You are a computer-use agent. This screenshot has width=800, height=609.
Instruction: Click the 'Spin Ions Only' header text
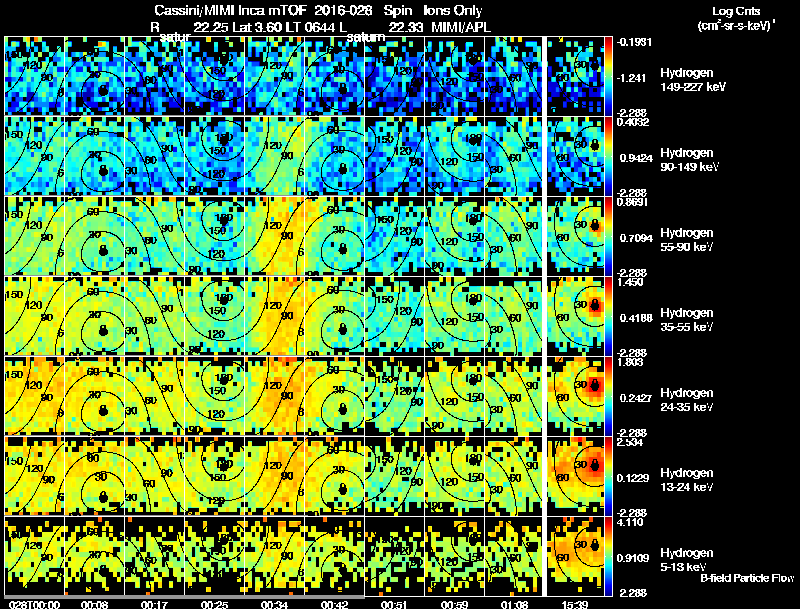point(433,10)
